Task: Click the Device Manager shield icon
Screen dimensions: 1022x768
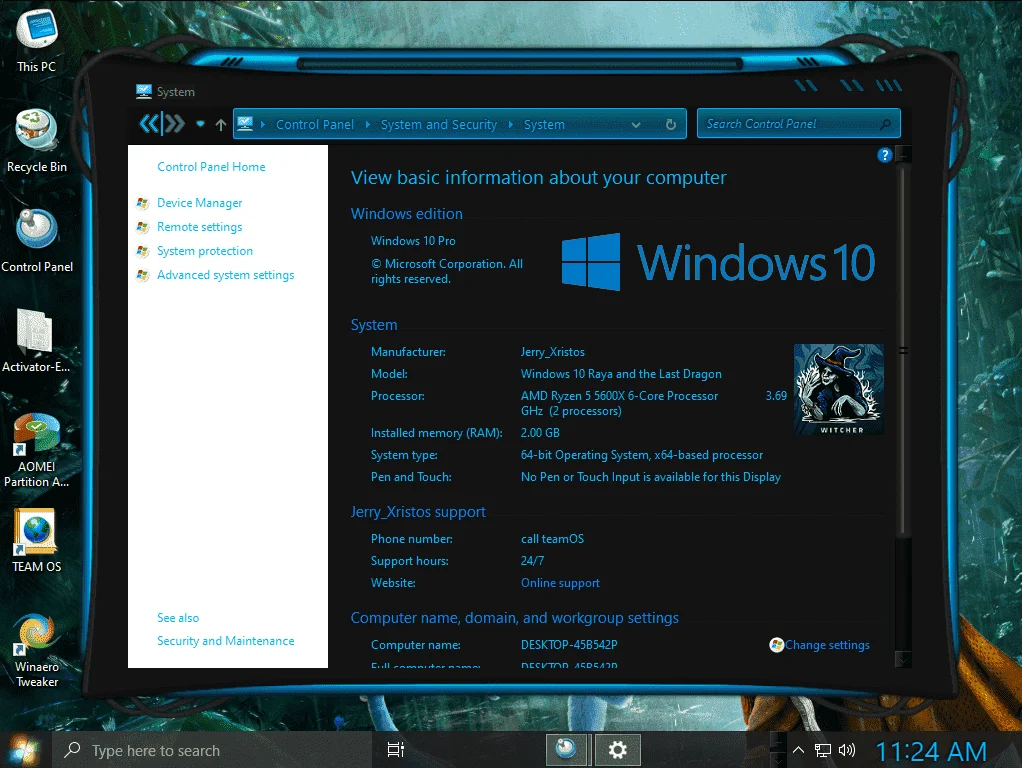Action: pyautogui.click(x=142, y=203)
